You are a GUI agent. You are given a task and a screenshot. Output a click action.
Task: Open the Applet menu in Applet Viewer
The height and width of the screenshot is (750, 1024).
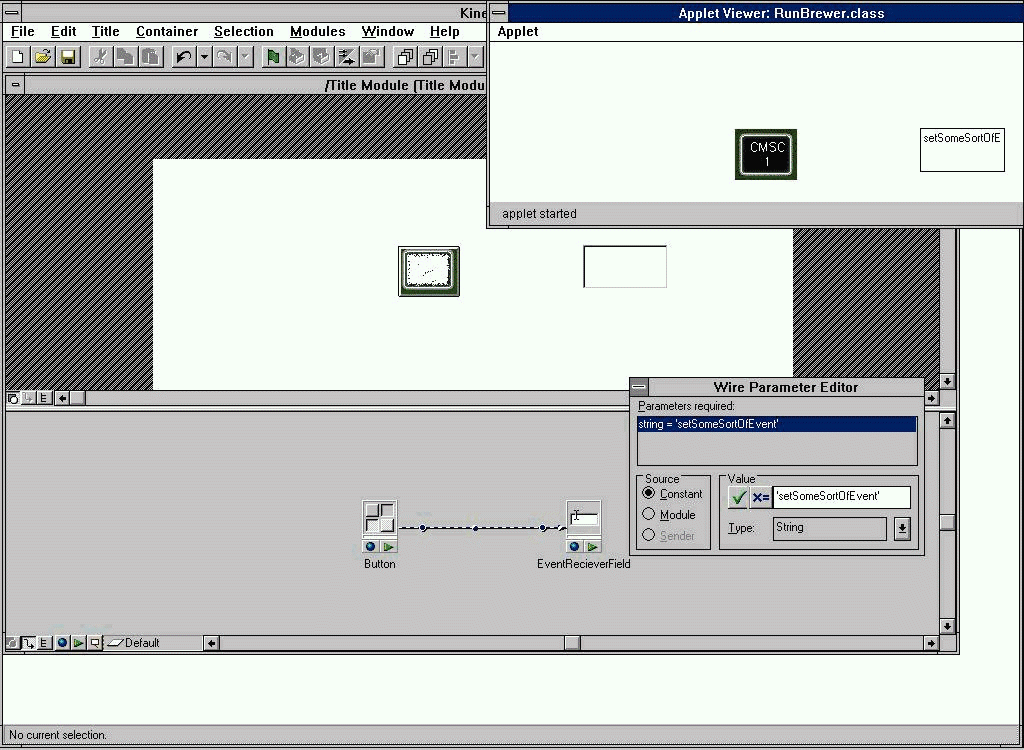[518, 31]
